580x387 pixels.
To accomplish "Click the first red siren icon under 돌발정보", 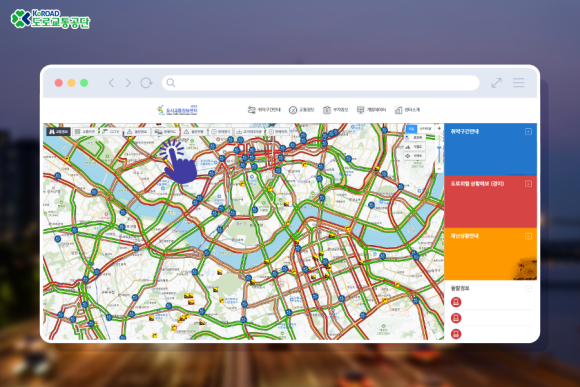I will coord(456,302).
